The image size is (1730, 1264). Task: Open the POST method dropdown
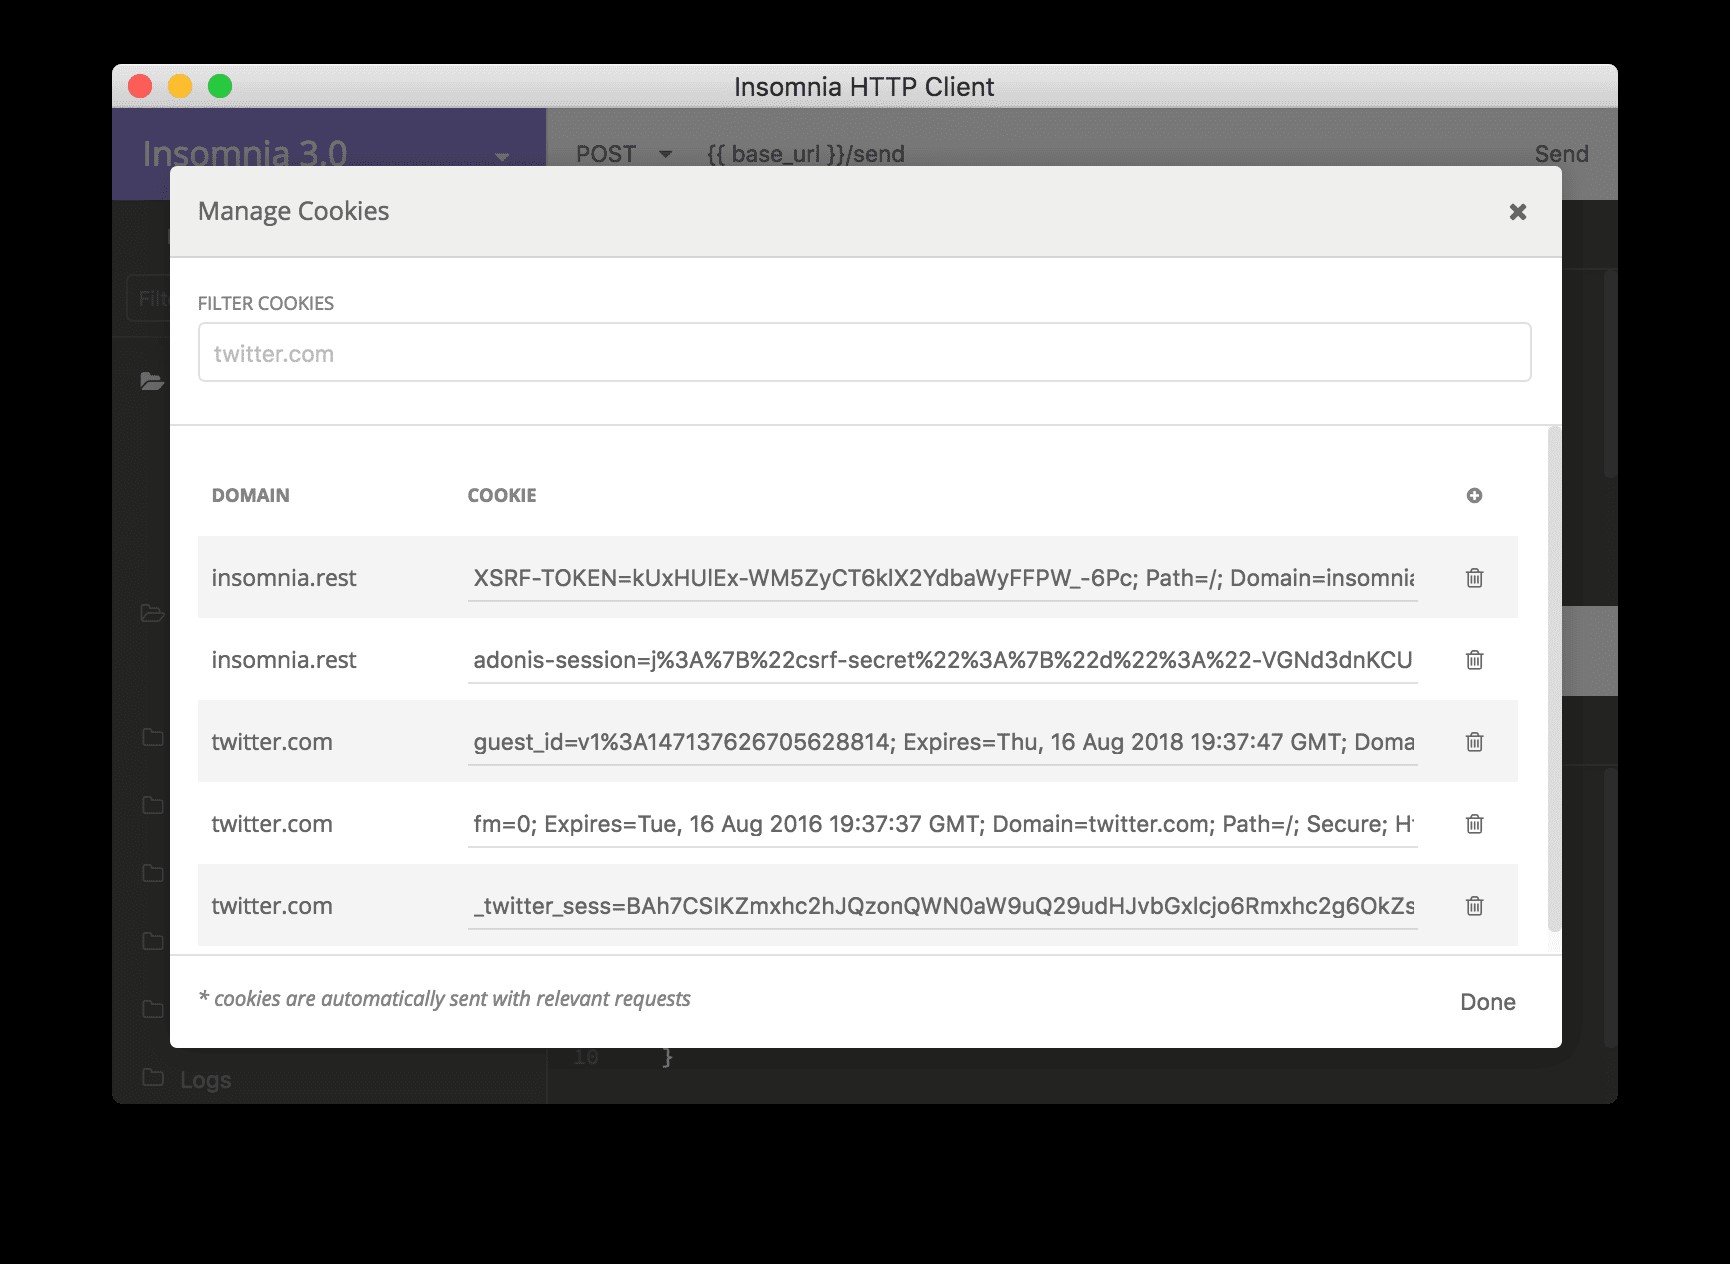pos(623,154)
